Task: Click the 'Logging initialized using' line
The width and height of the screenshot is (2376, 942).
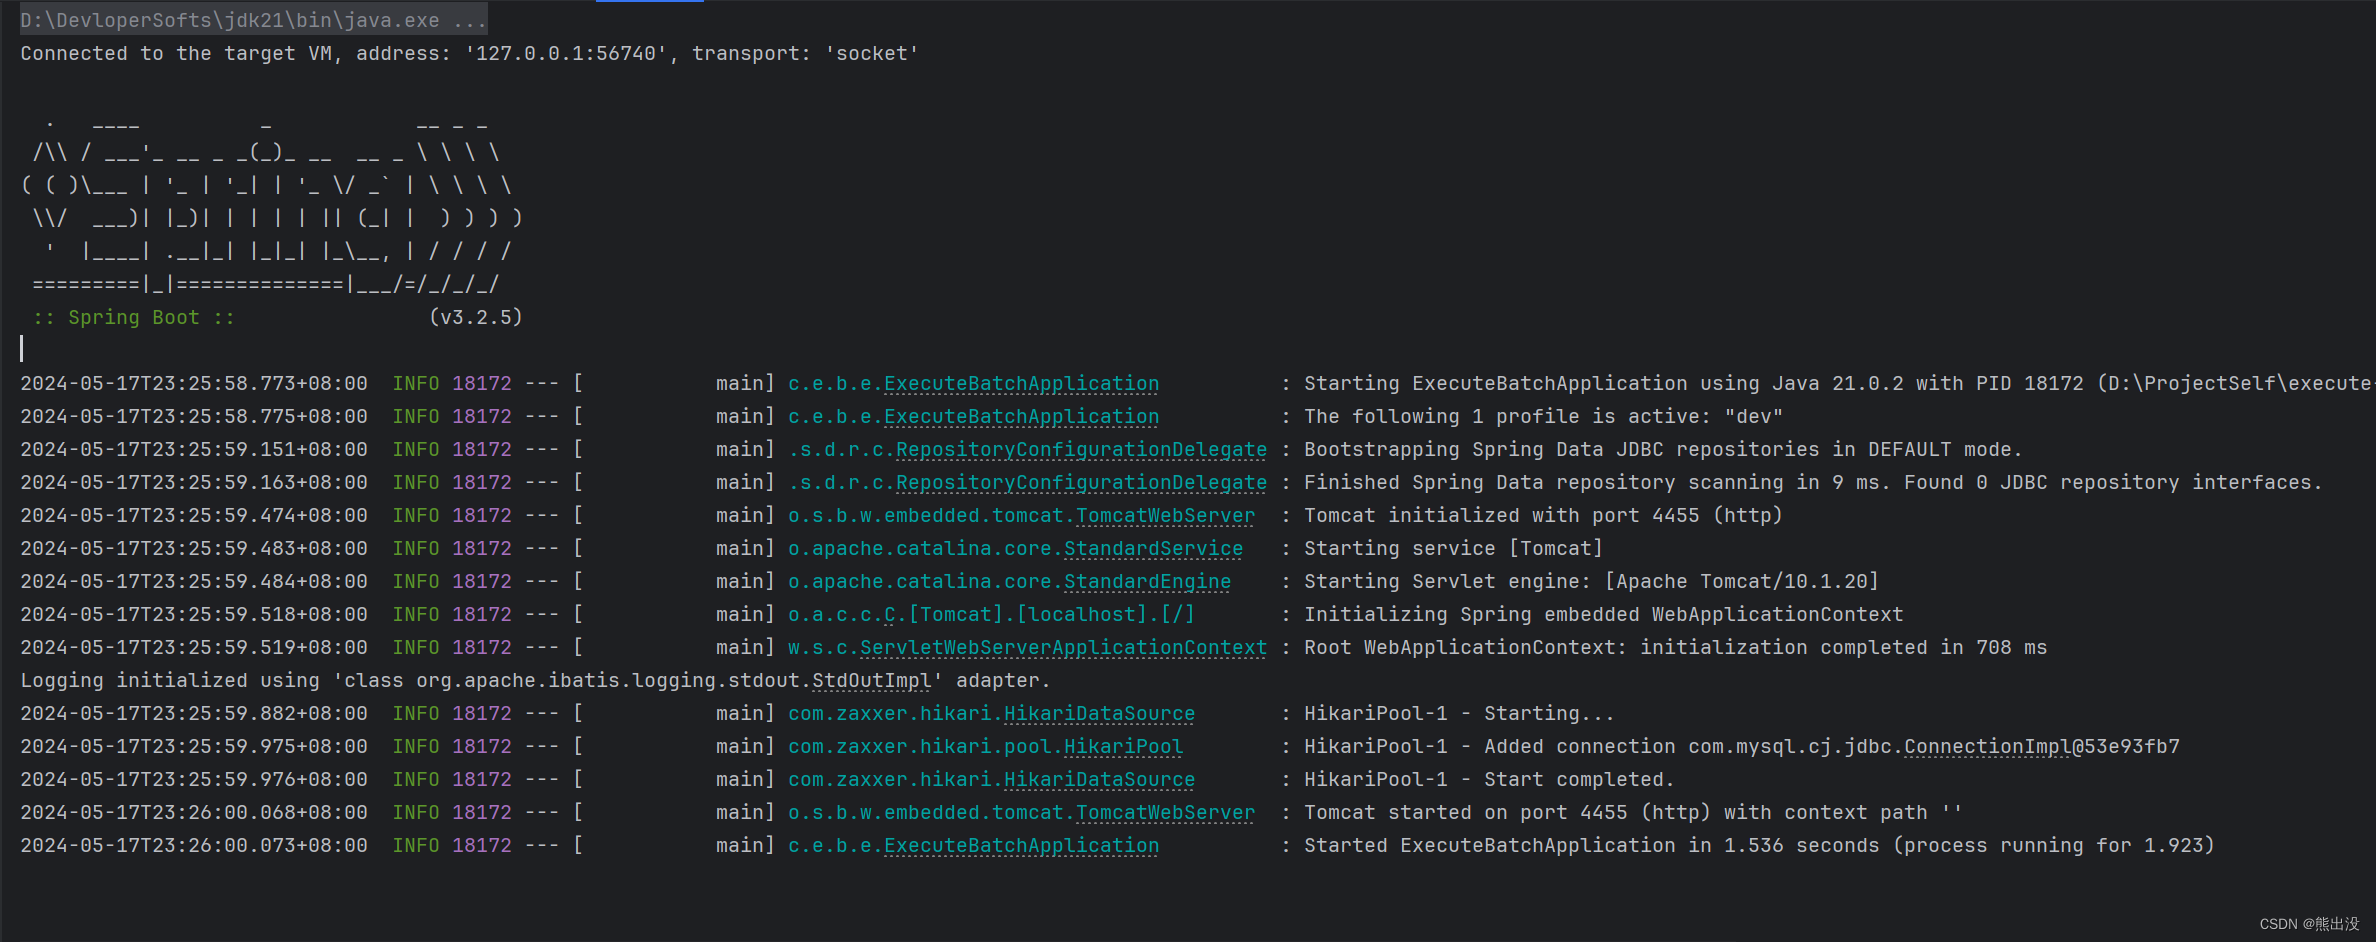Action: (535, 680)
